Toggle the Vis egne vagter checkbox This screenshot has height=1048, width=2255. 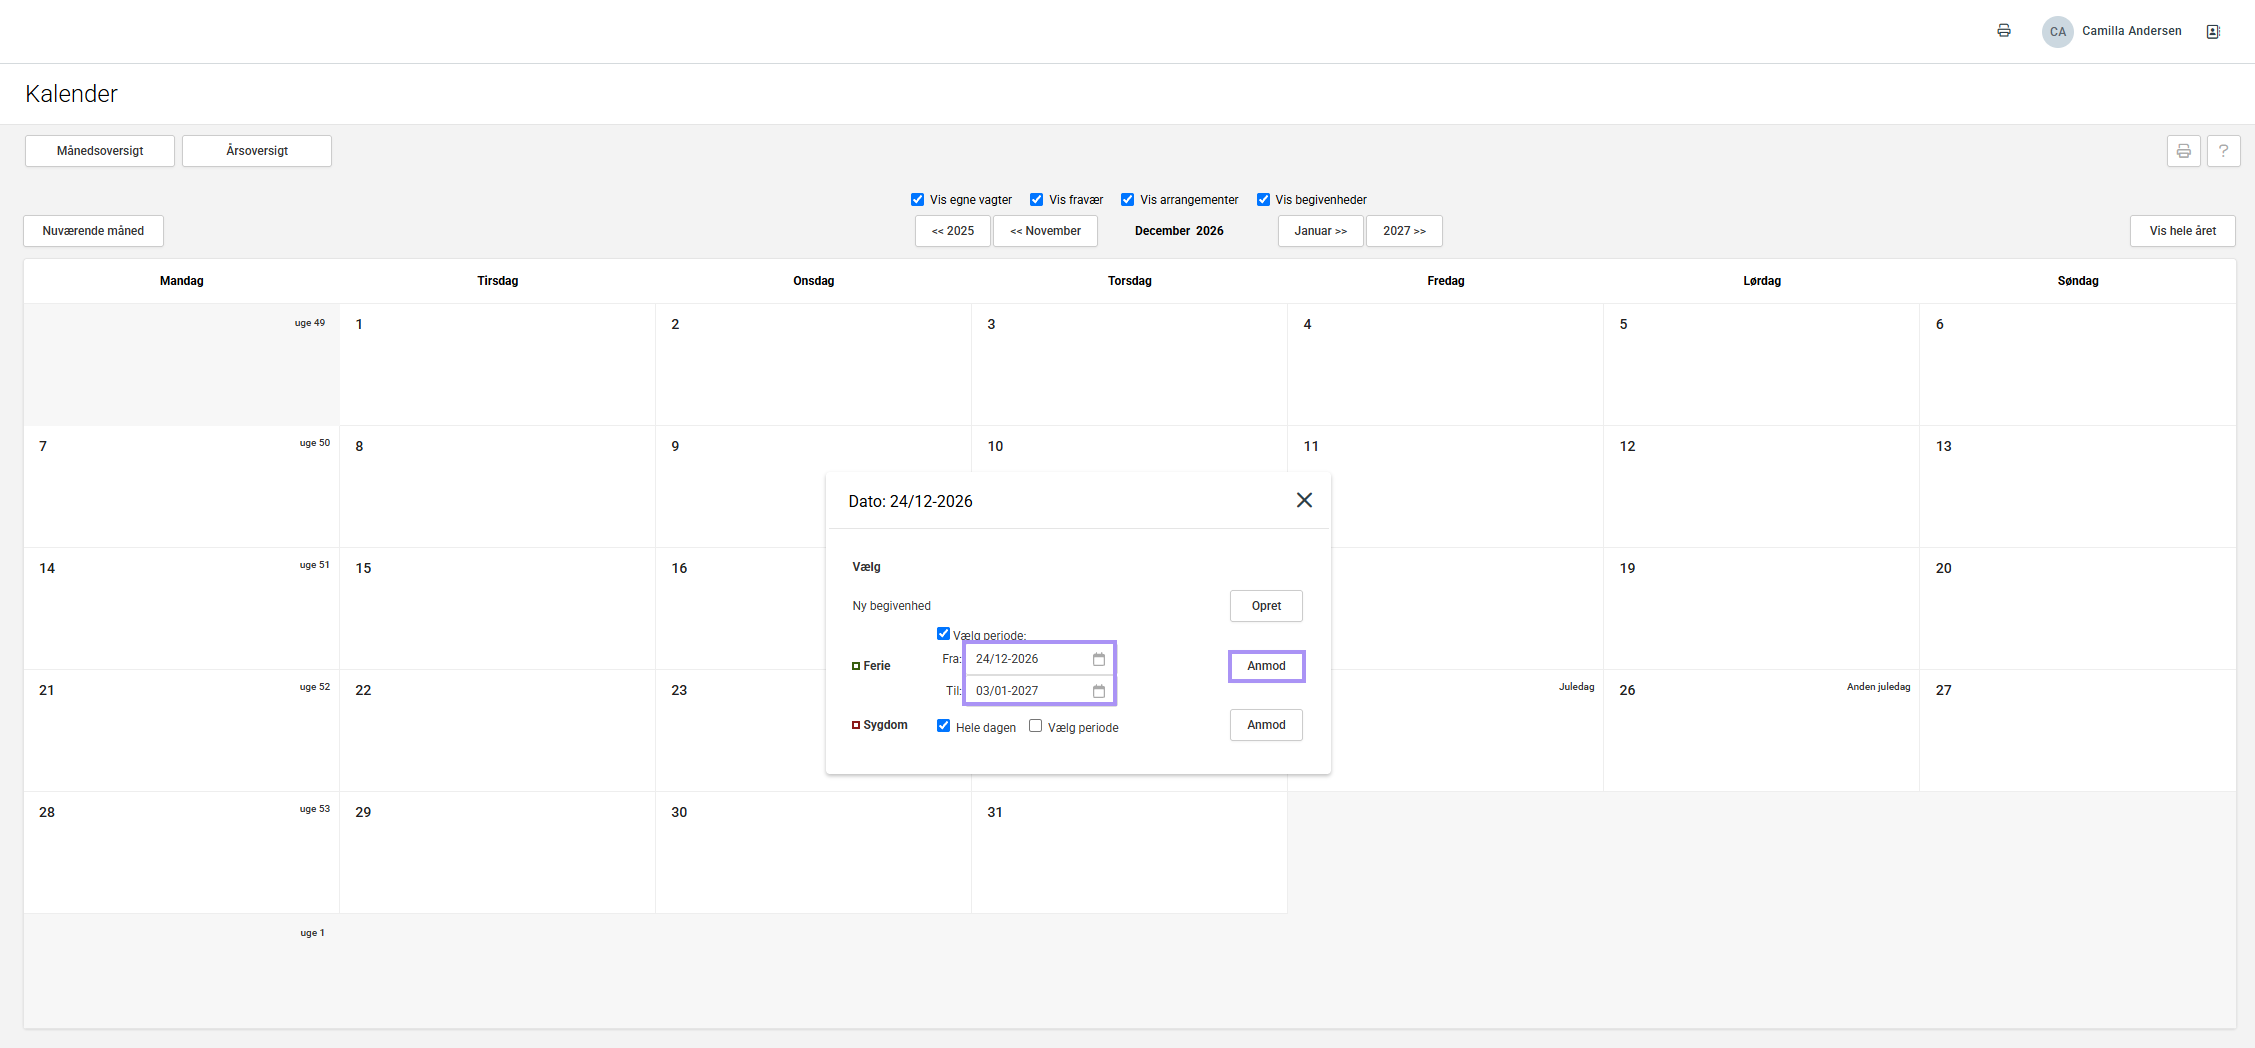tap(917, 200)
